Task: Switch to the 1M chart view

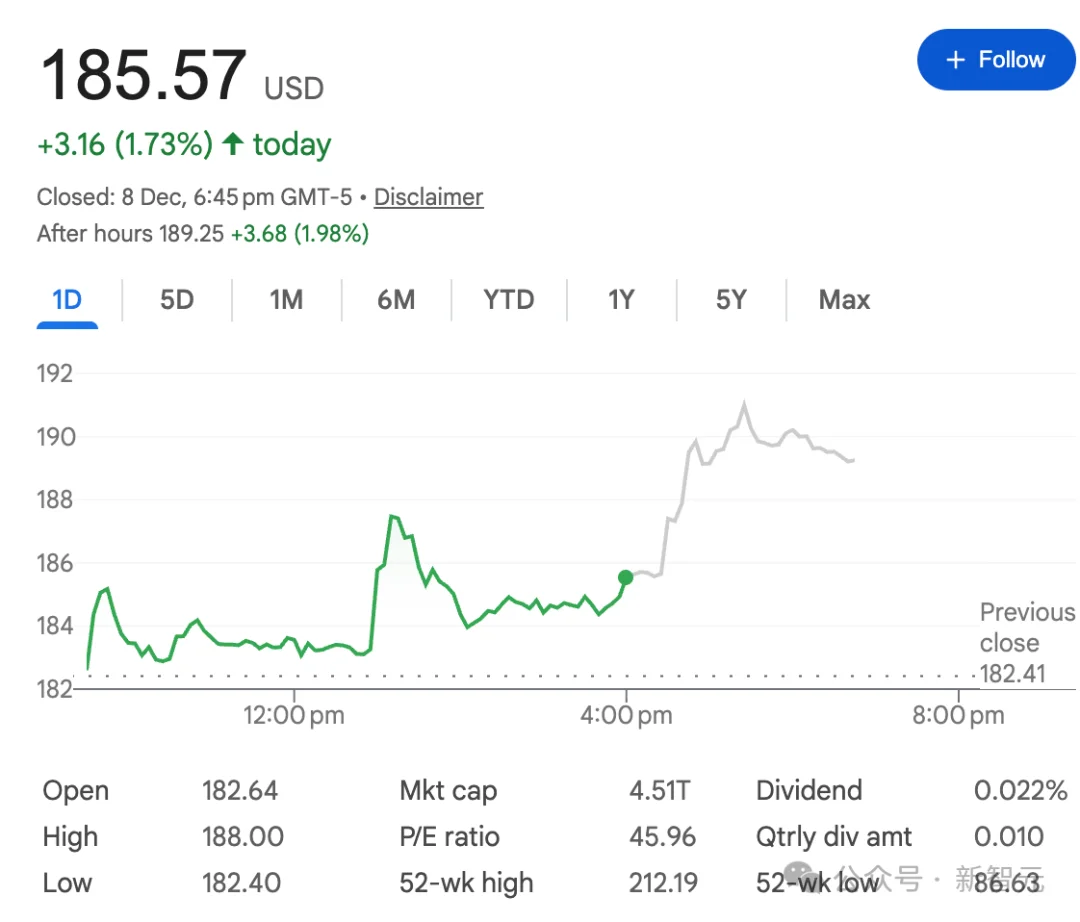Action: click(x=286, y=299)
